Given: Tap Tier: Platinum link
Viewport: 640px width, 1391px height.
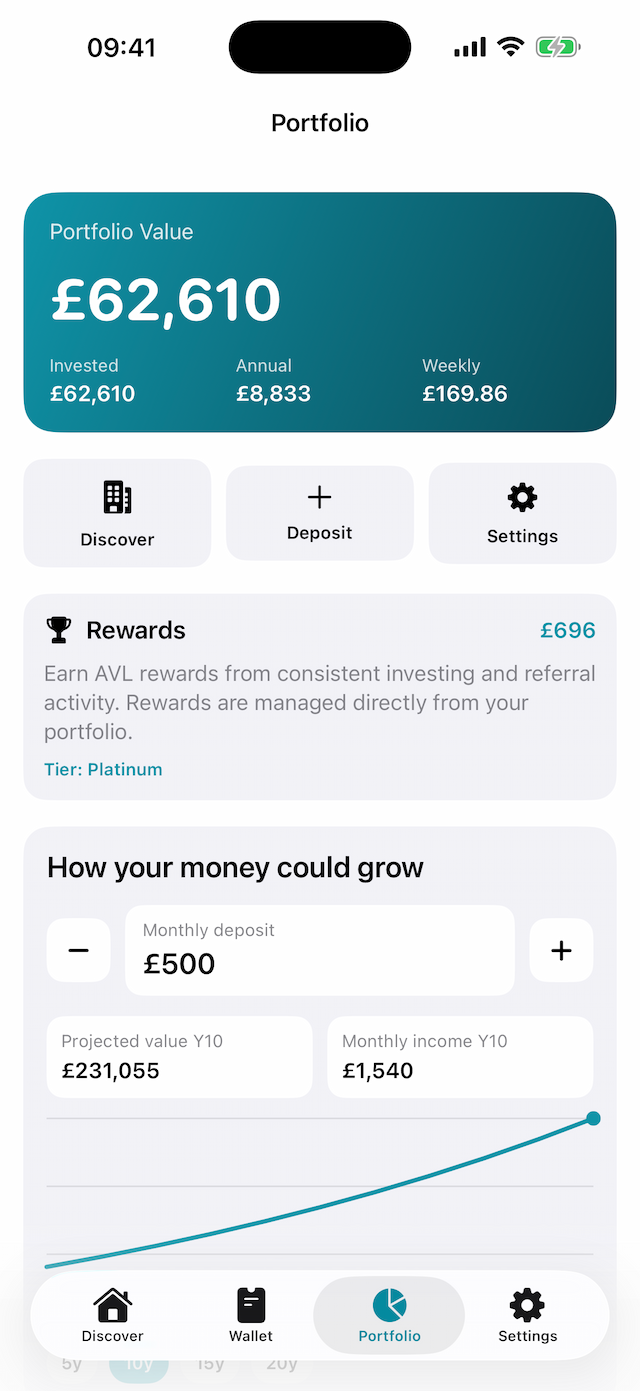Looking at the screenshot, I should [103, 770].
